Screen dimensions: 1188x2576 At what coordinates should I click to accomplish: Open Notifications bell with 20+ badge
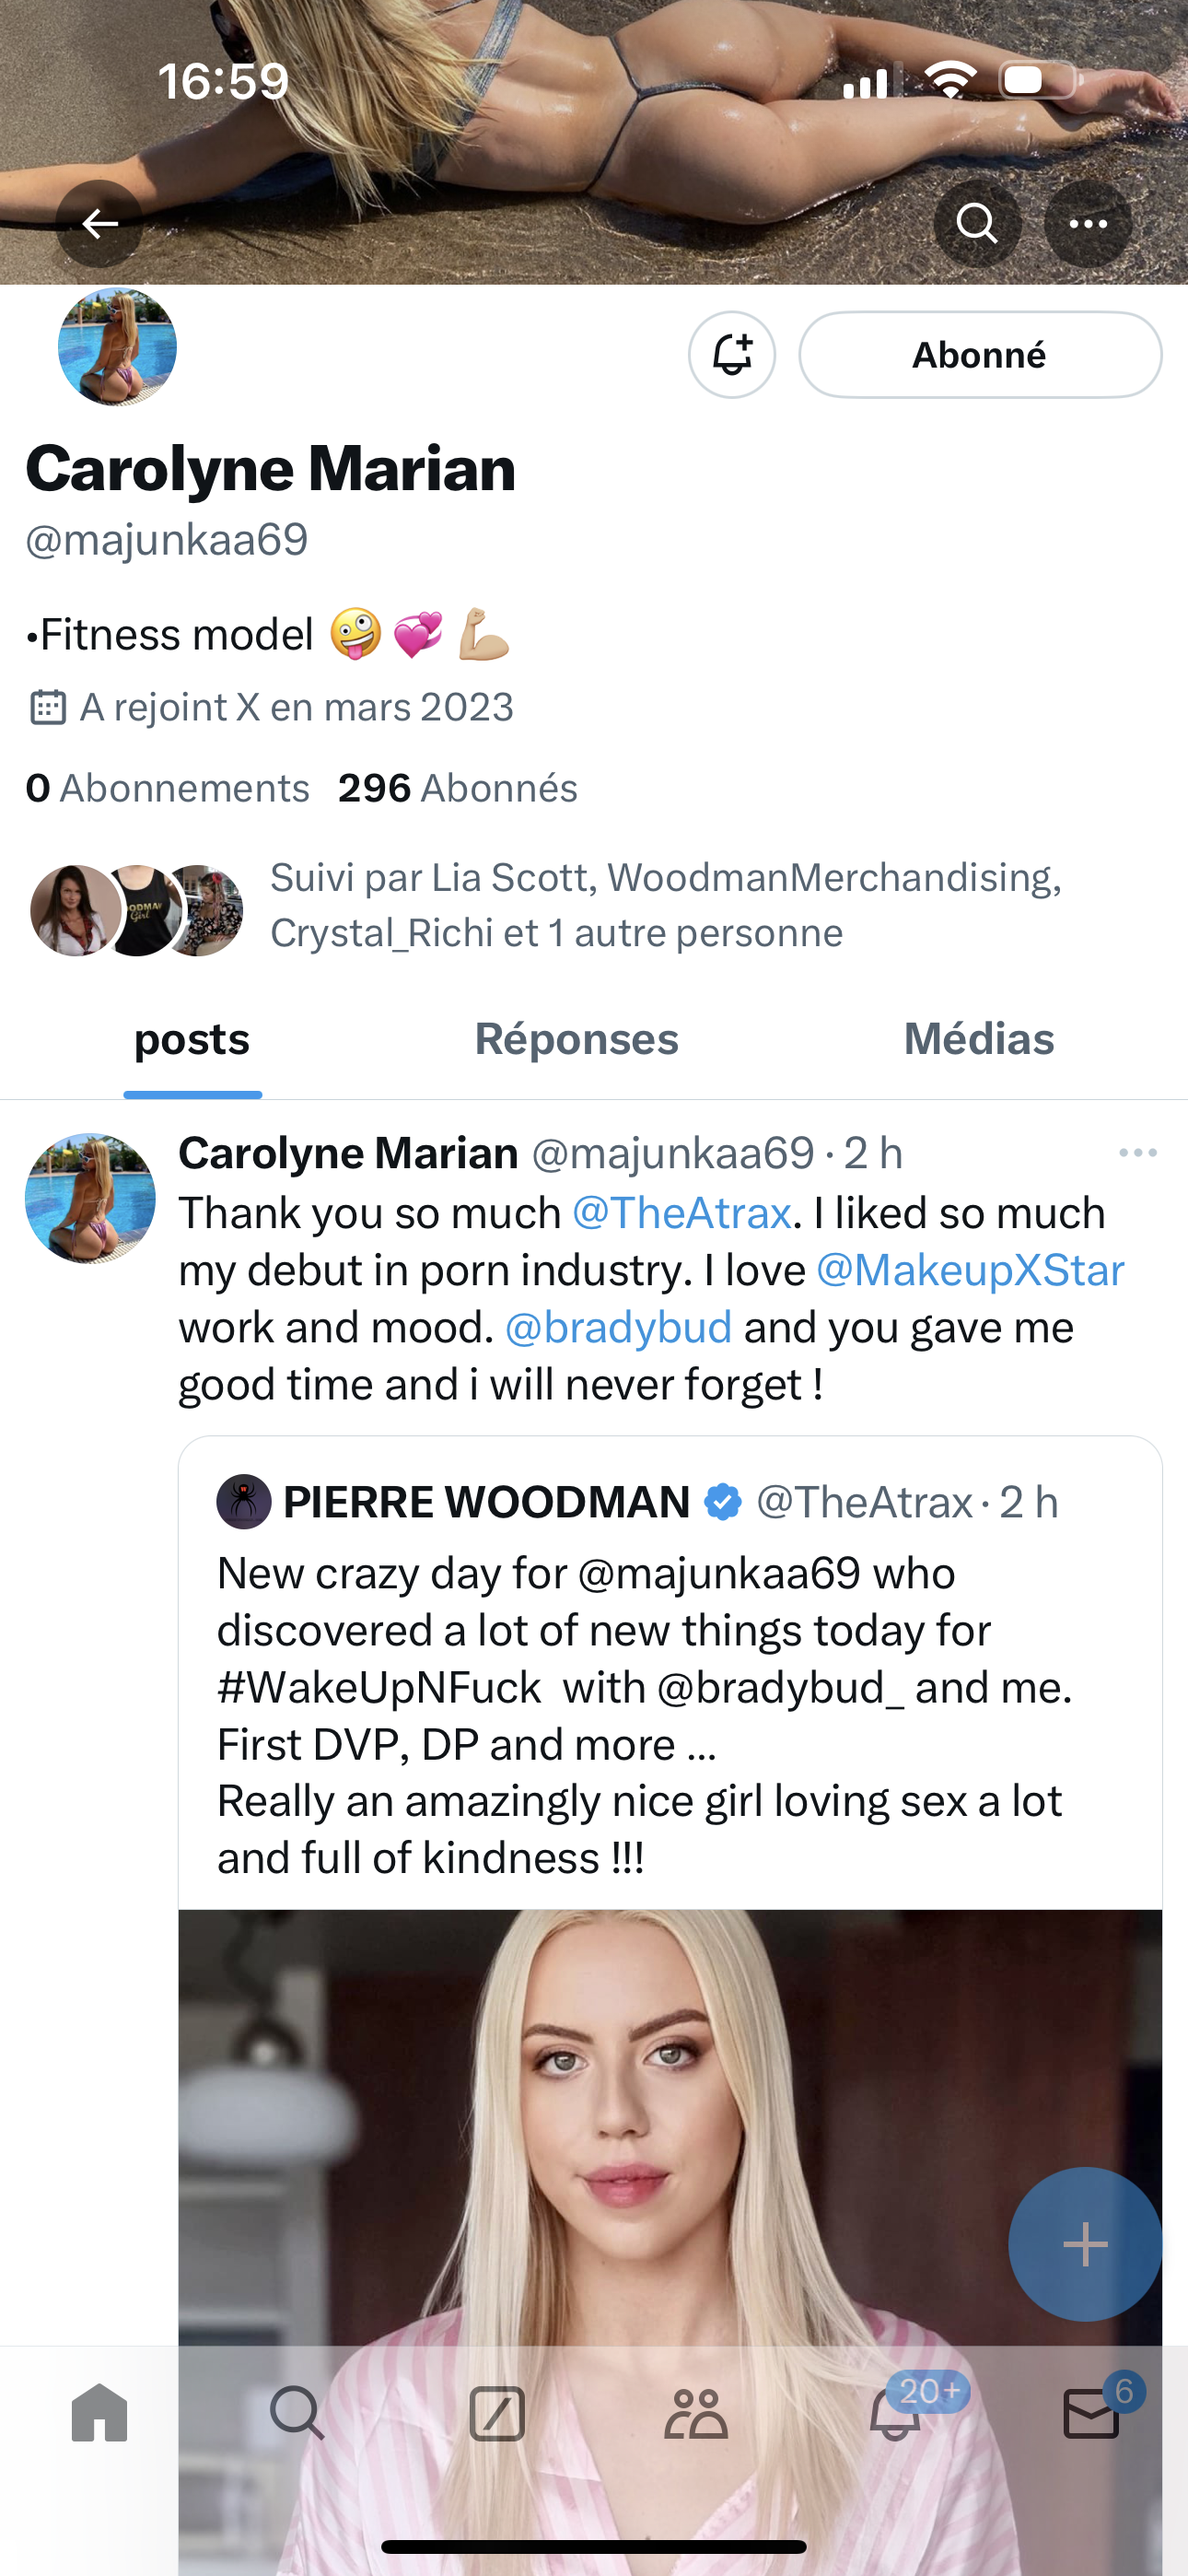tap(894, 2414)
